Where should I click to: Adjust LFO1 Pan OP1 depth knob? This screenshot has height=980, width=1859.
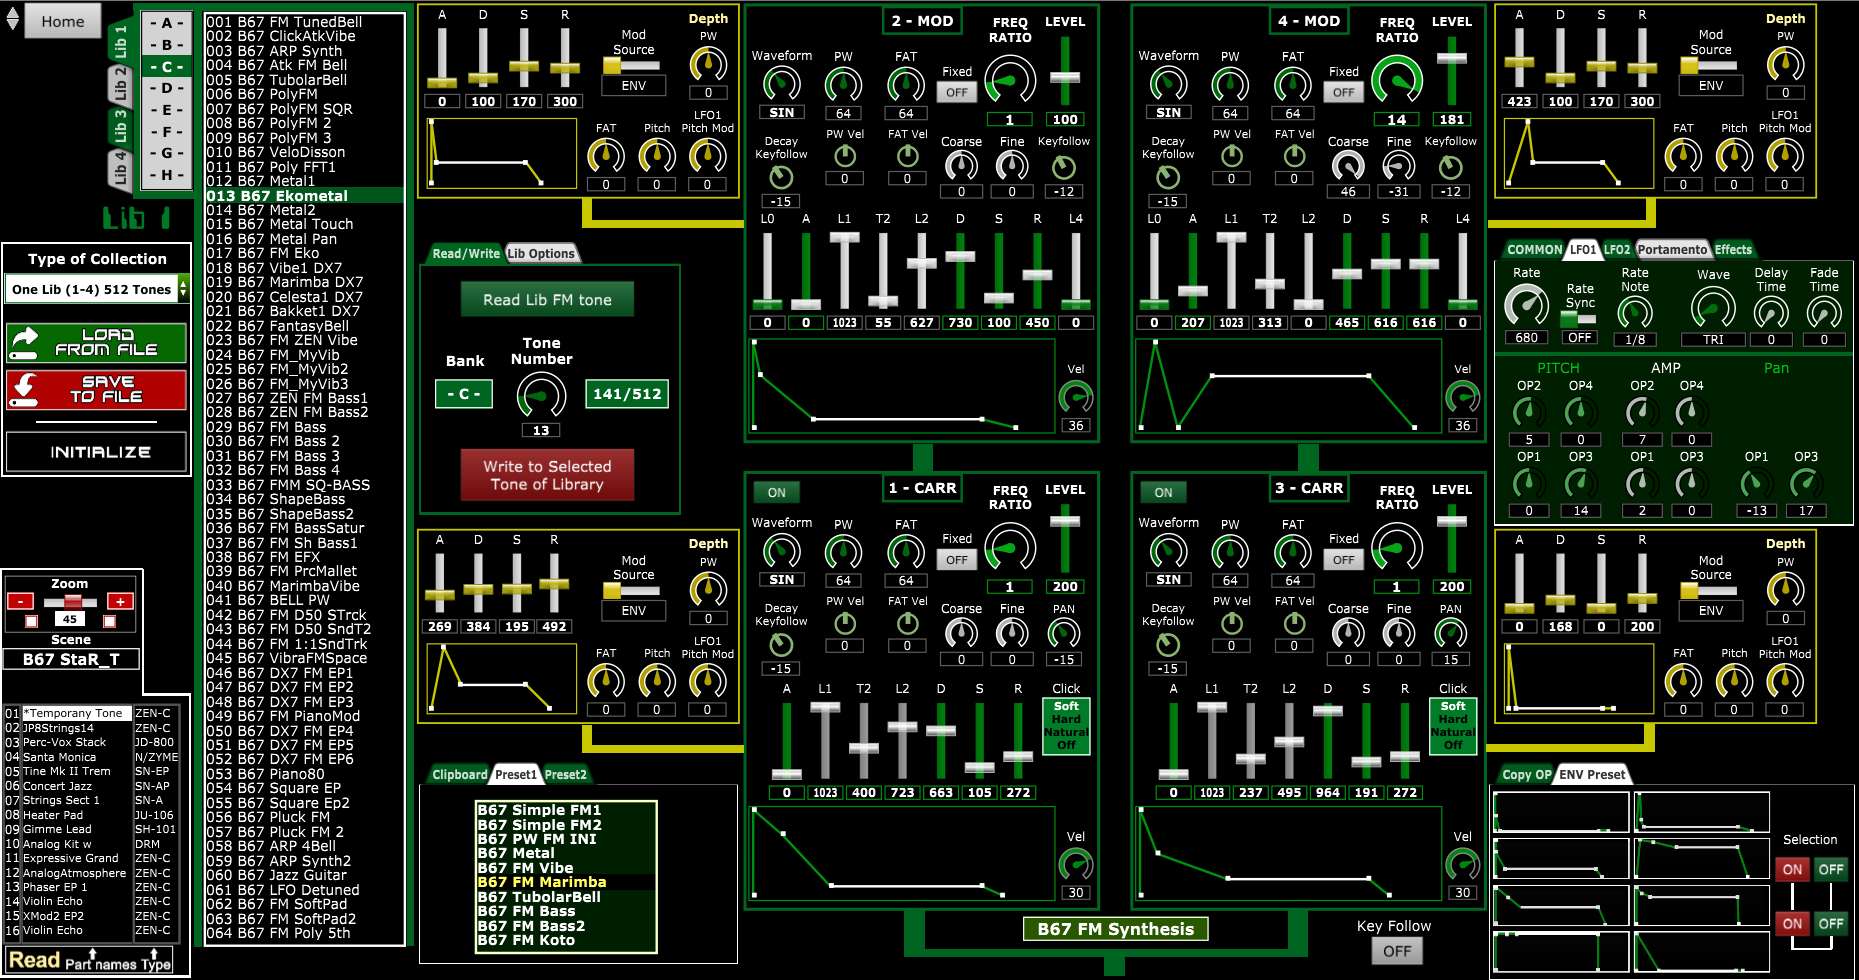(1756, 483)
